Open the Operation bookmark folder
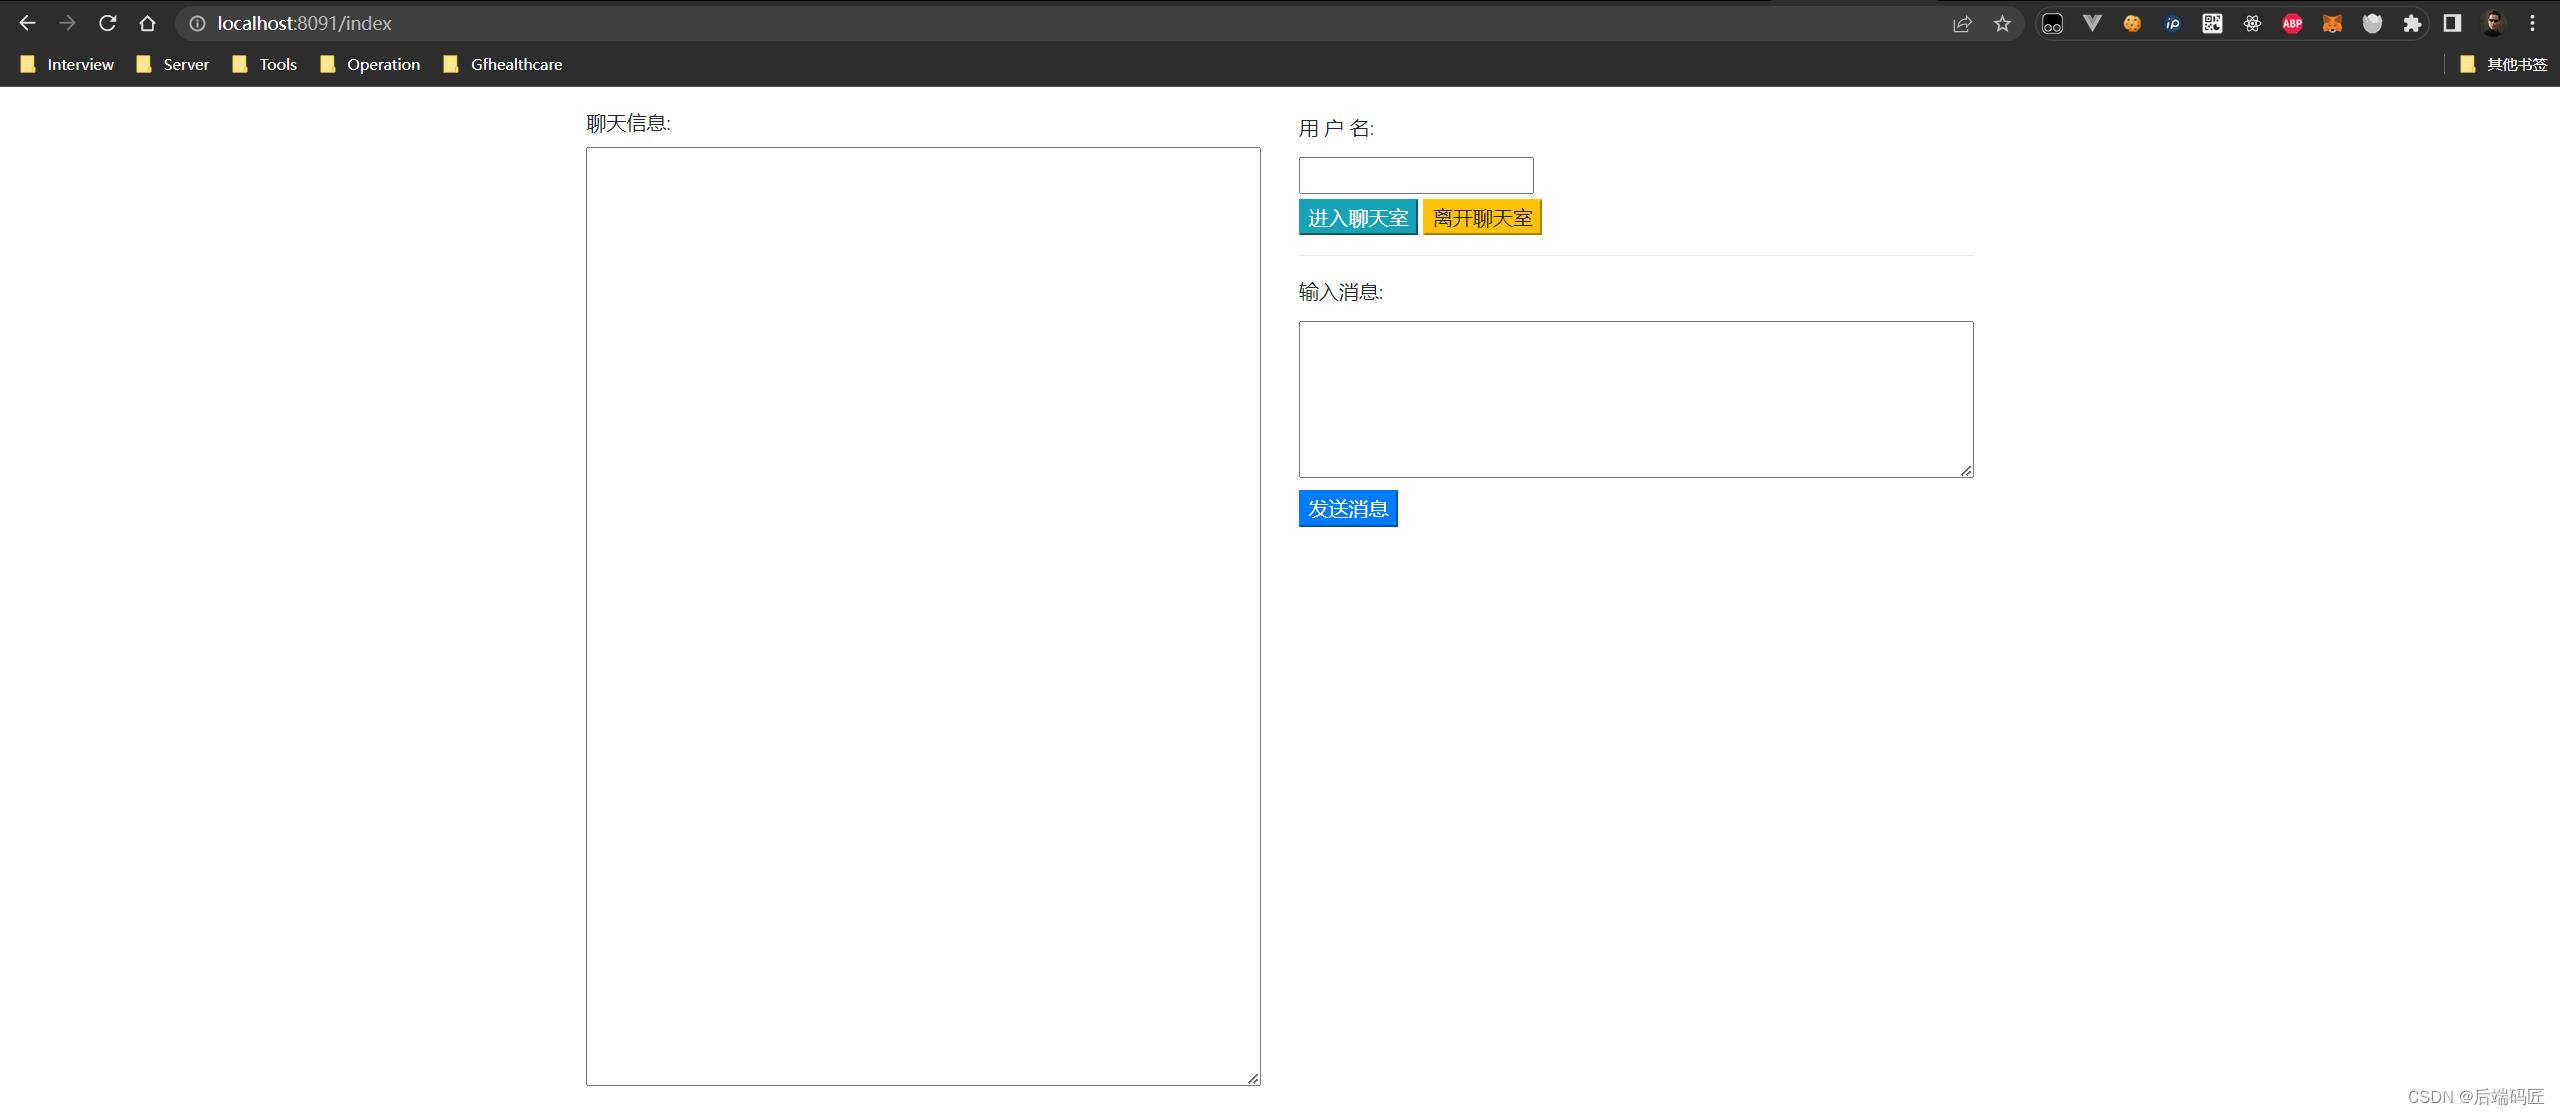The height and width of the screenshot is (1115, 2560). [x=370, y=64]
